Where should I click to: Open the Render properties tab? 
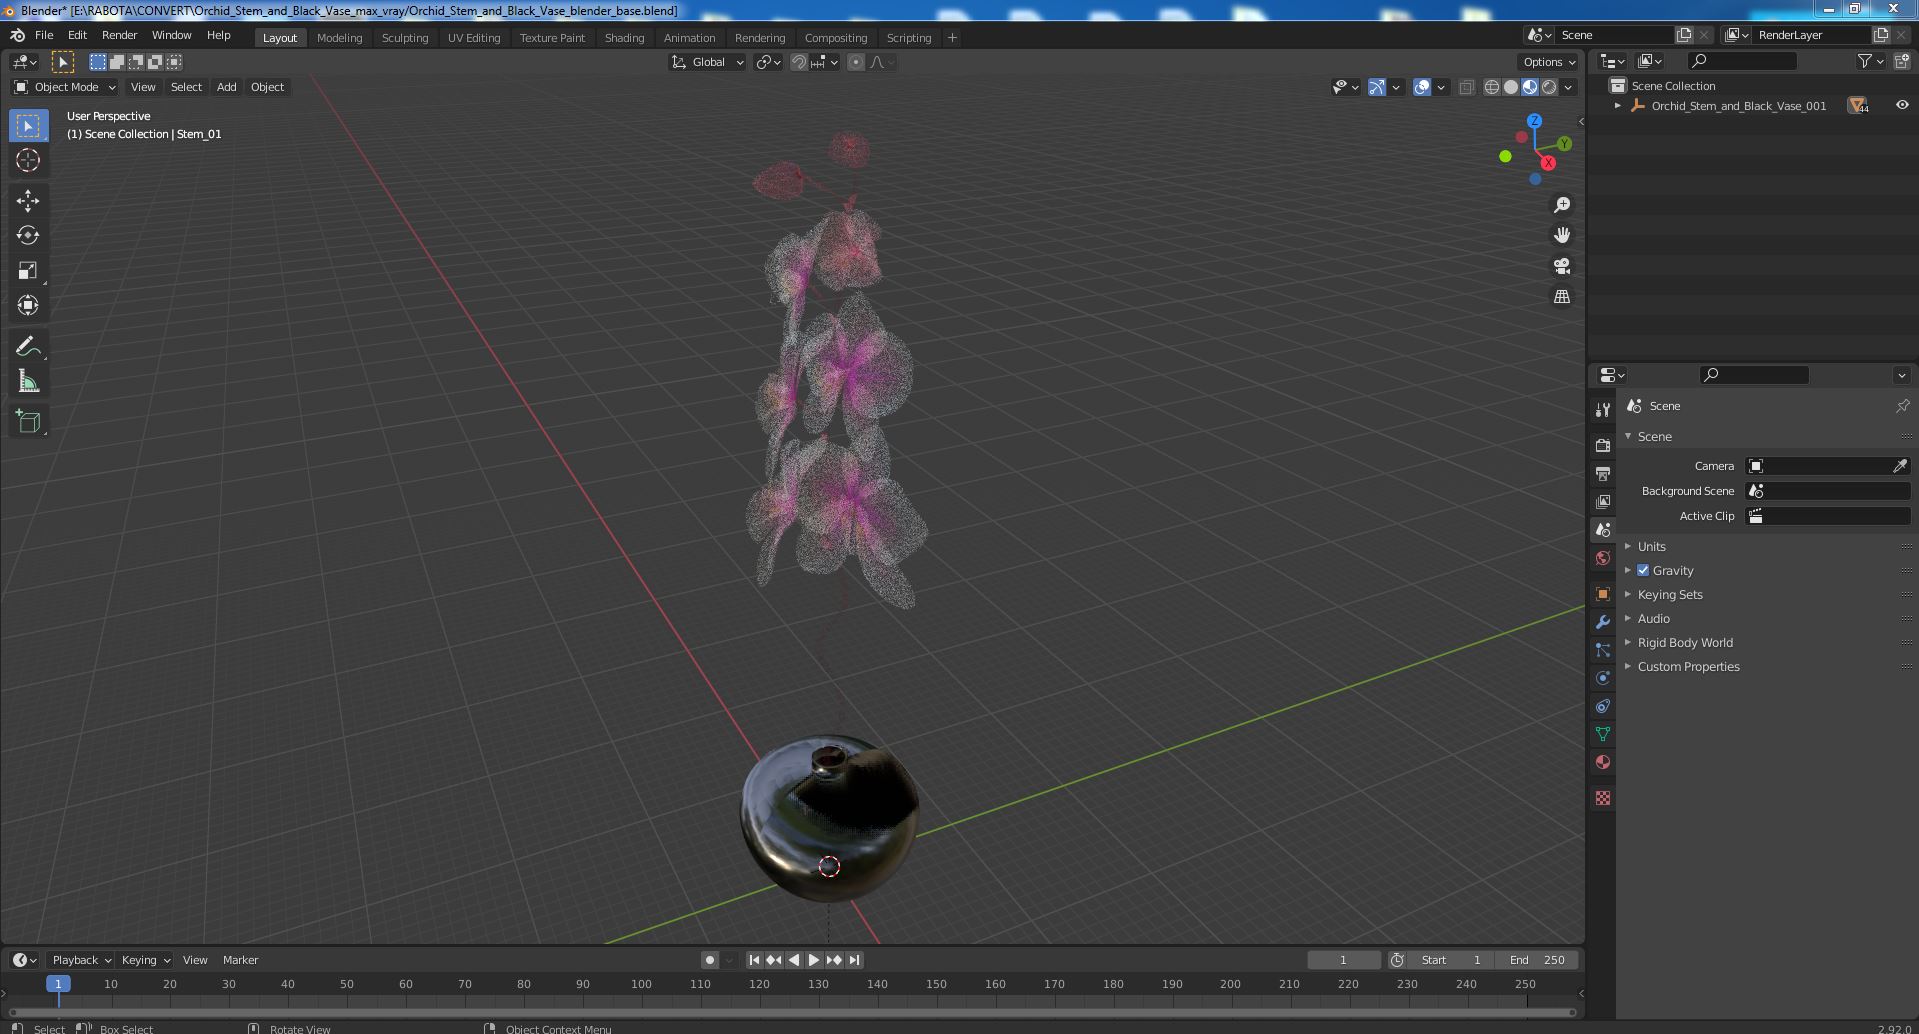click(x=1603, y=445)
